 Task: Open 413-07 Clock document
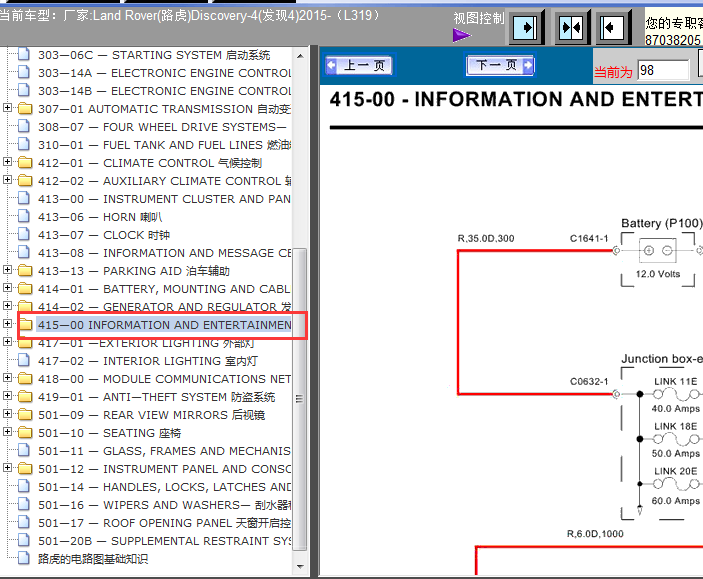coord(104,235)
